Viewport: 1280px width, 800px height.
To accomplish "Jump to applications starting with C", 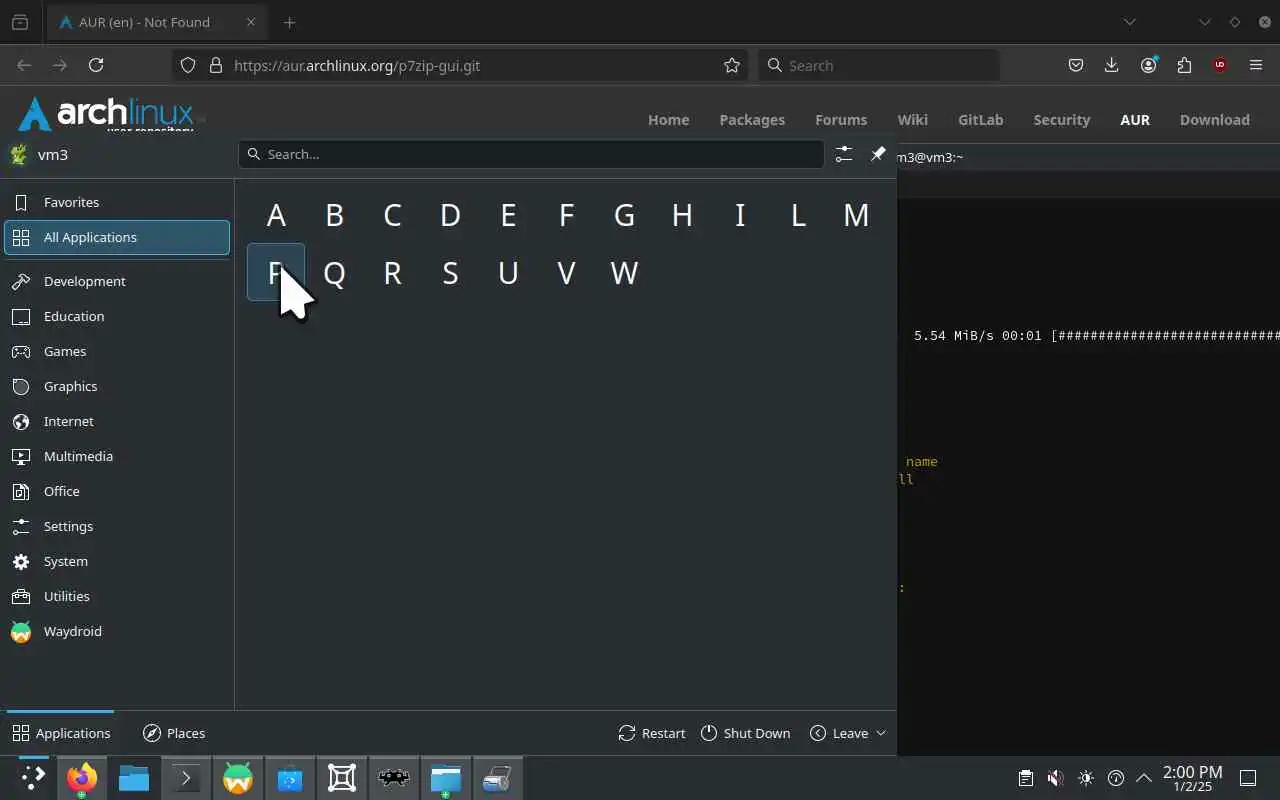I will [x=392, y=215].
